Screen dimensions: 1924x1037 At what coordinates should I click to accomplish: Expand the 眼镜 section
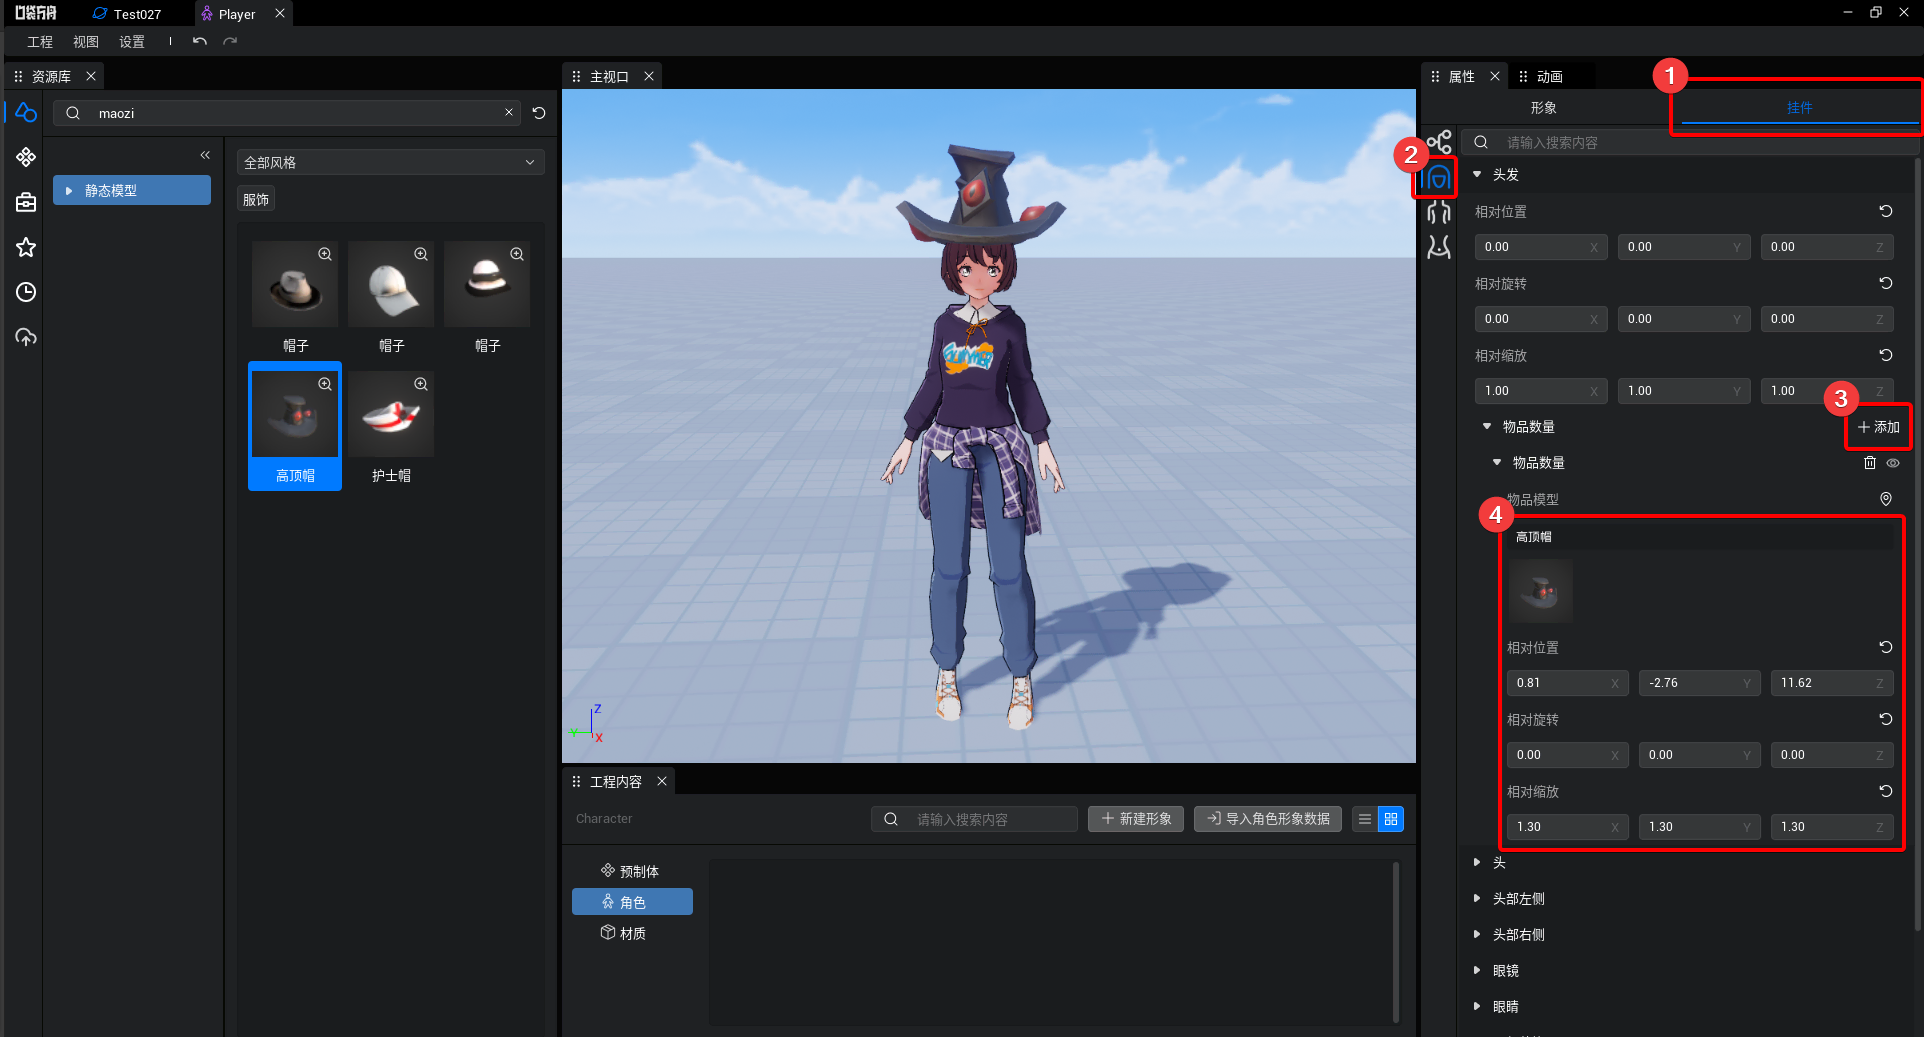(1477, 970)
